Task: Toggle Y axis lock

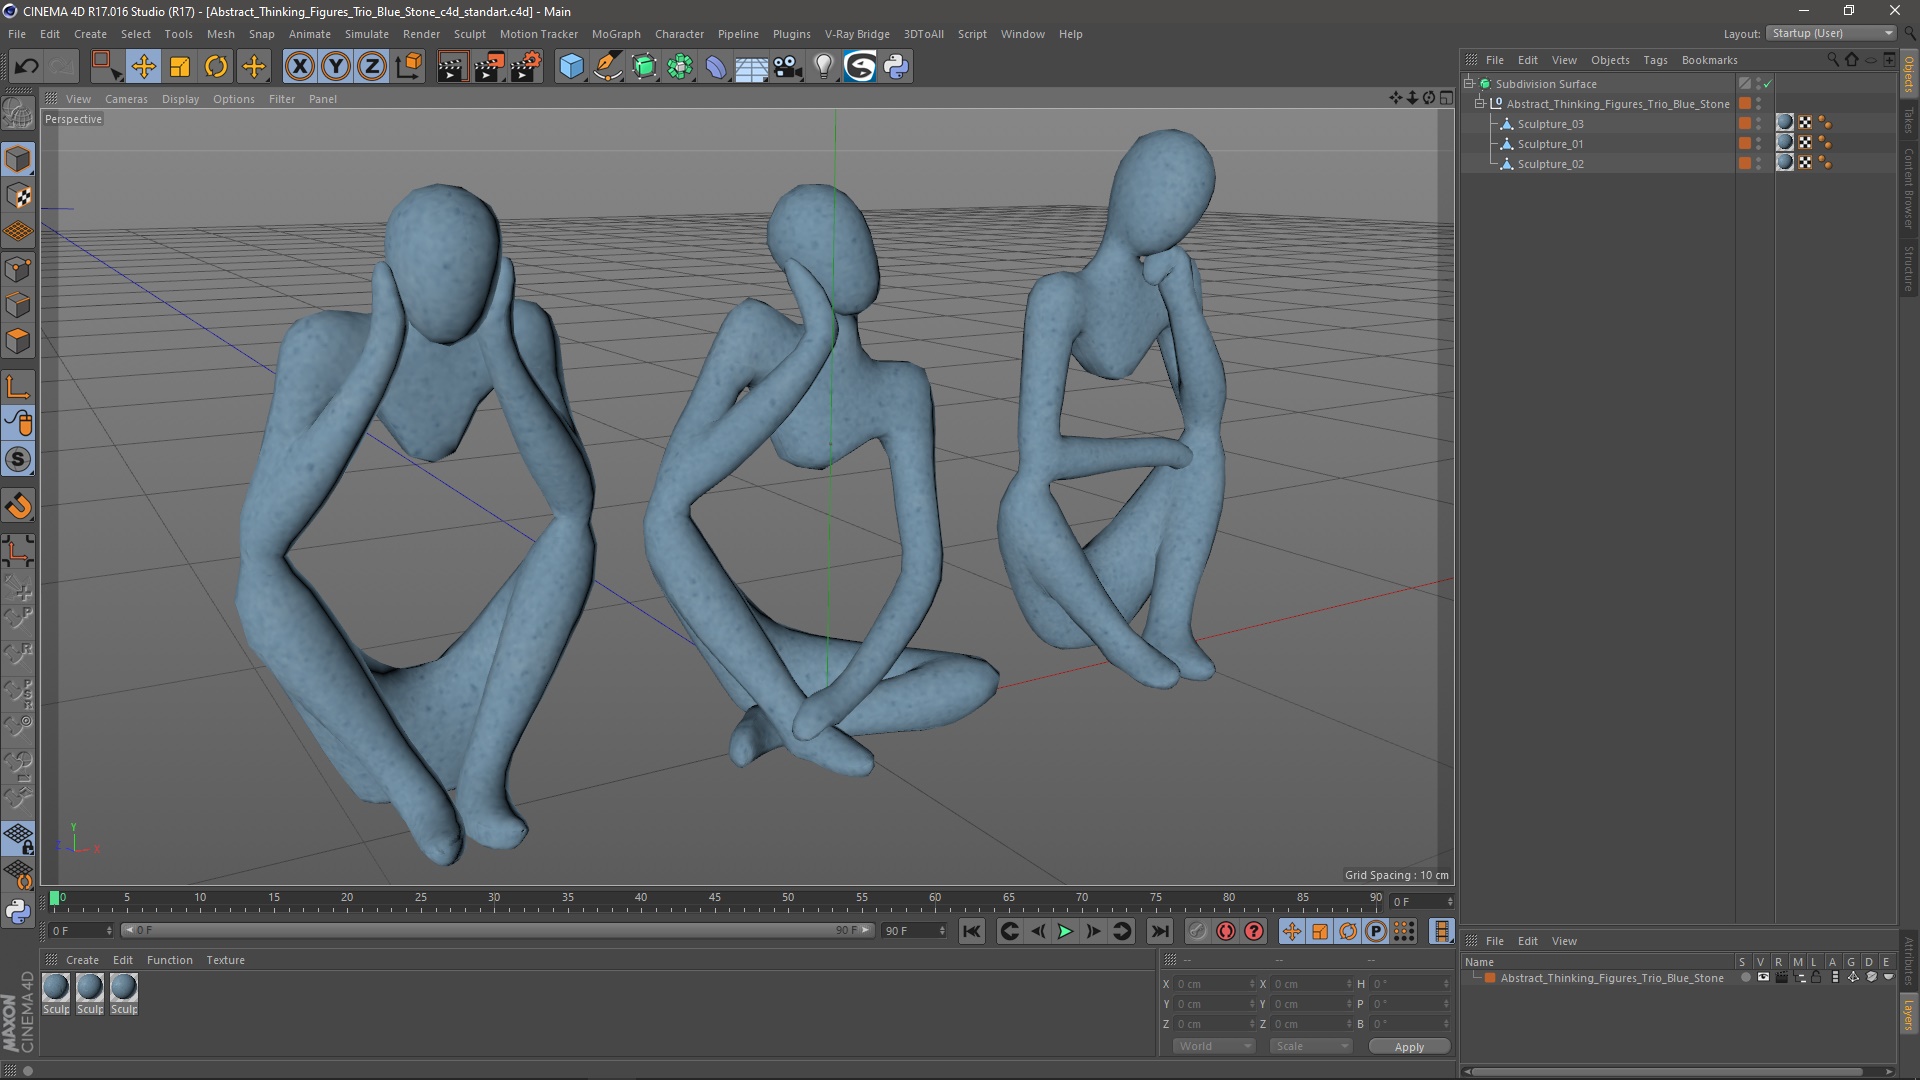Action: click(x=336, y=67)
